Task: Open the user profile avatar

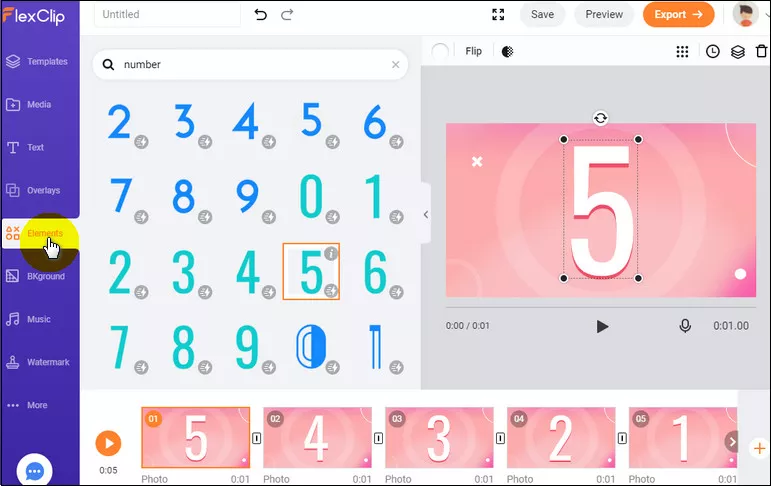Action: pyautogui.click(x=745, y=14)
